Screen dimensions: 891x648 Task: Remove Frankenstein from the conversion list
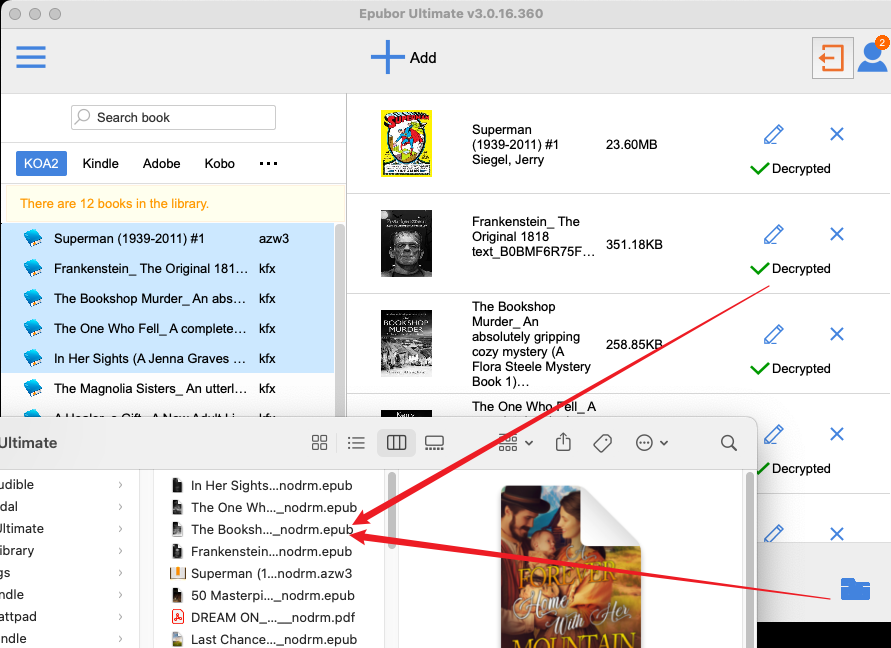[836, 234]
